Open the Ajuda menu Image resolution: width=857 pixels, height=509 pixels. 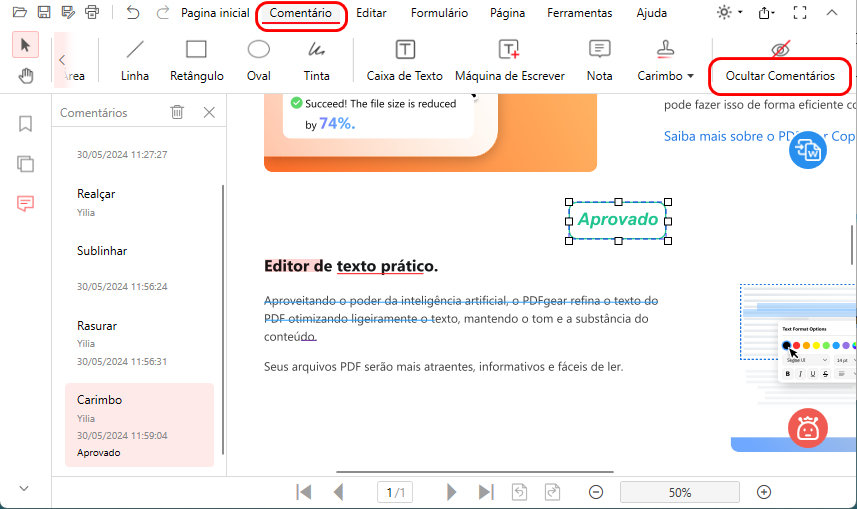coord(651,13)
